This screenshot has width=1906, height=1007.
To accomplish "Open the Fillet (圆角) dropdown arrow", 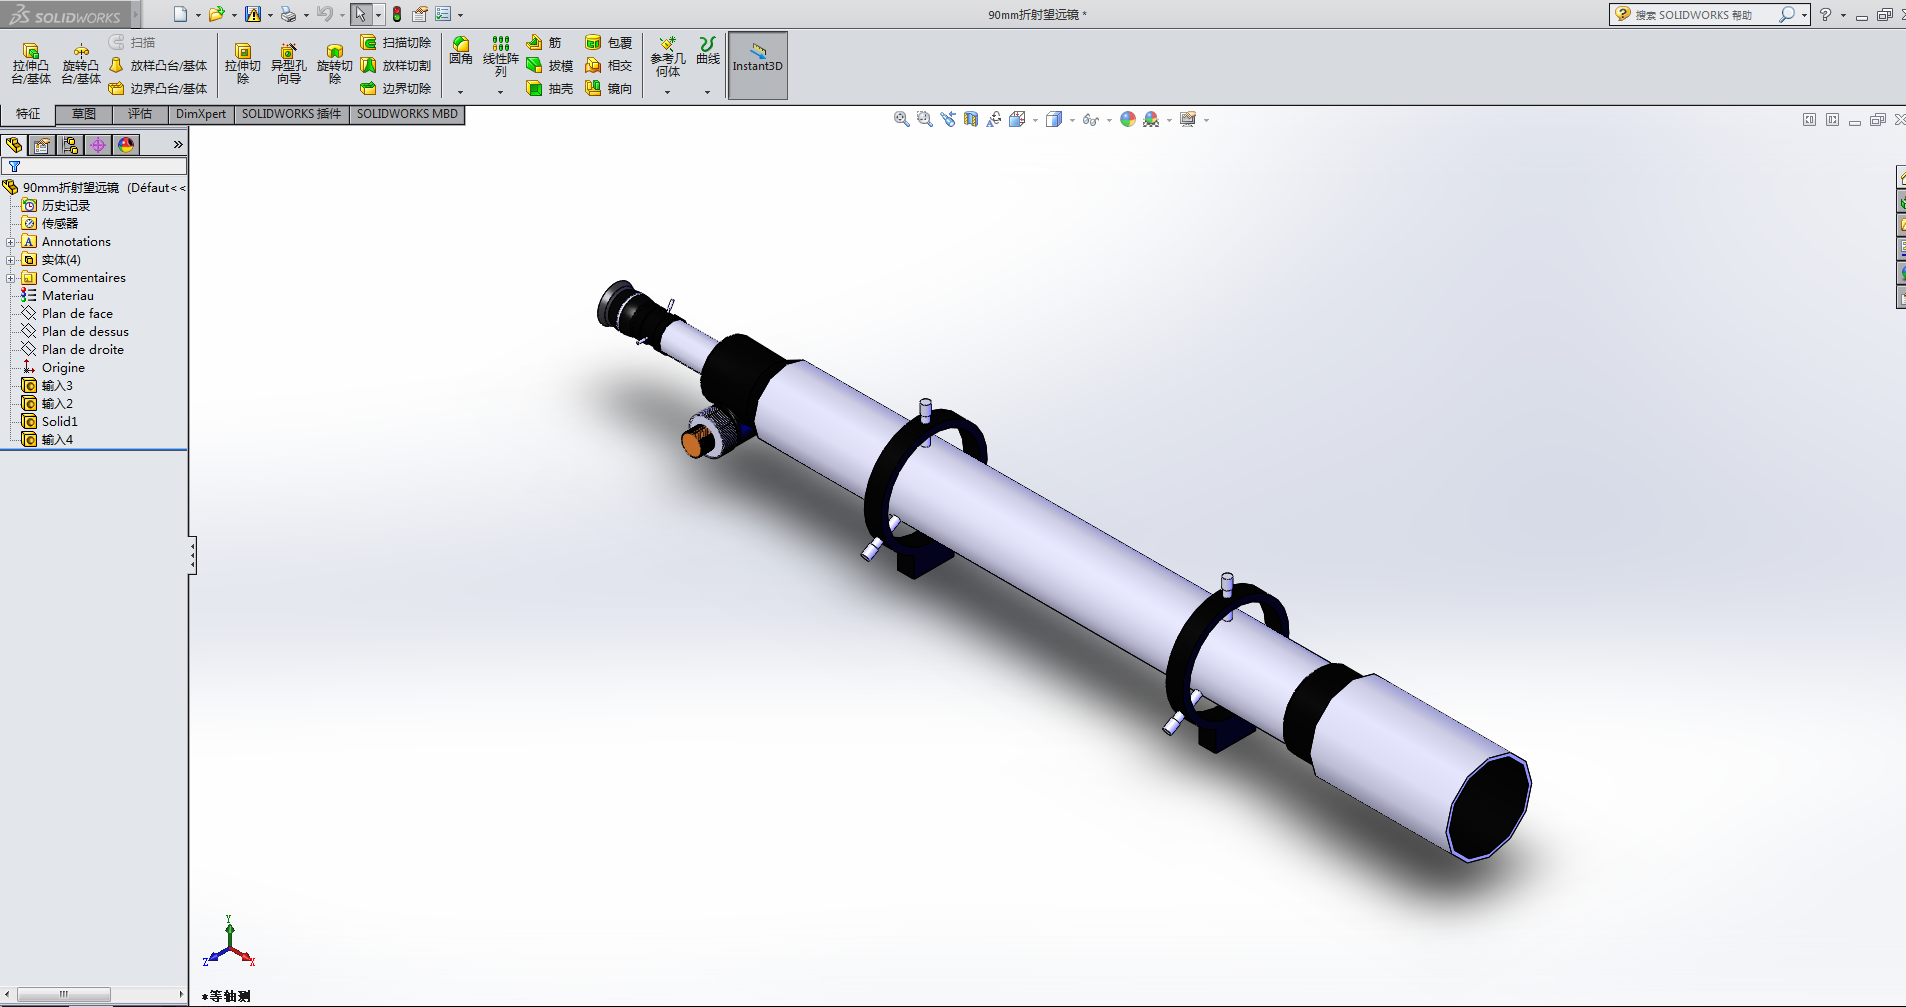I will pos(461,92).
